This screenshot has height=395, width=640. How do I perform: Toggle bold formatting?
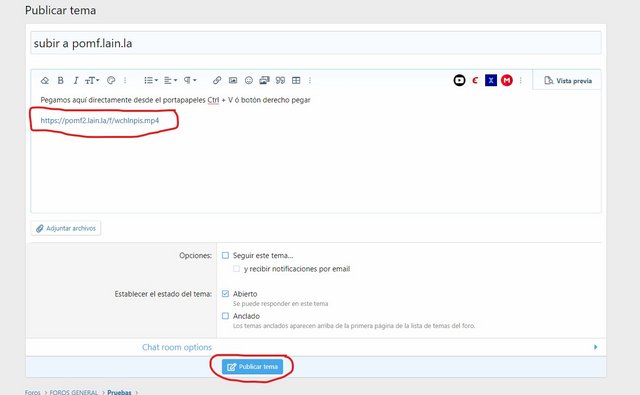60,80
